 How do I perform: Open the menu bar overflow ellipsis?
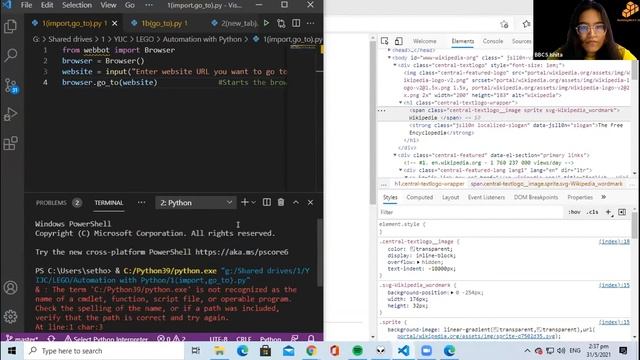click(149, 5)
